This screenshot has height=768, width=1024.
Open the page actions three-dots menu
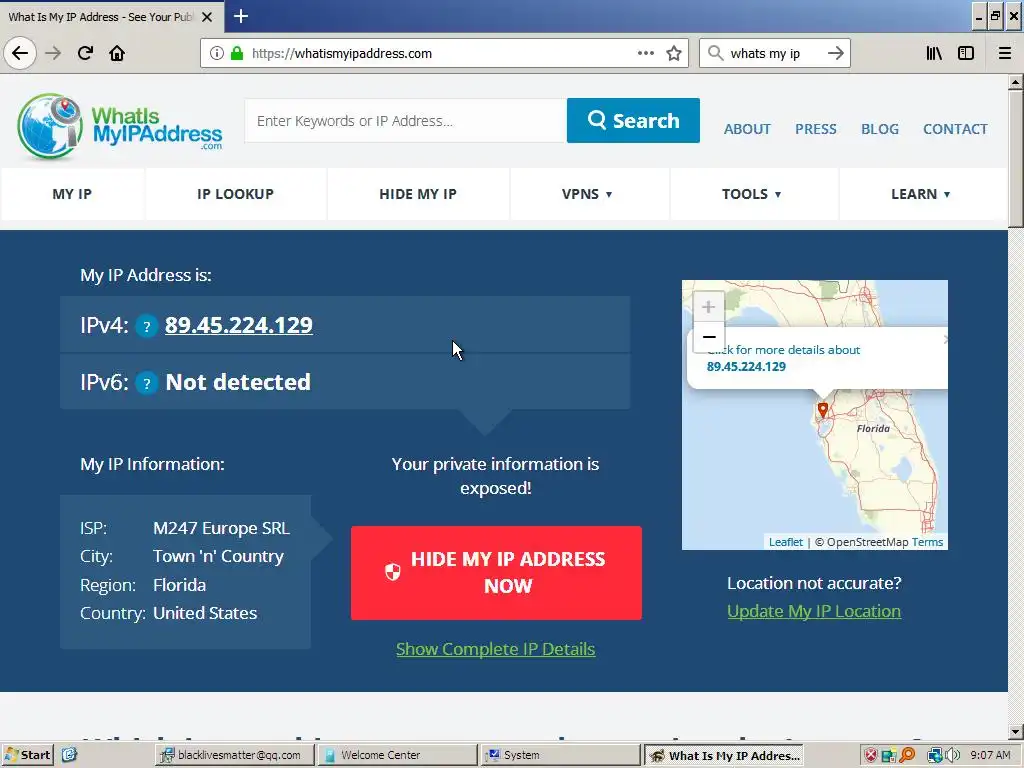(646, 53)
